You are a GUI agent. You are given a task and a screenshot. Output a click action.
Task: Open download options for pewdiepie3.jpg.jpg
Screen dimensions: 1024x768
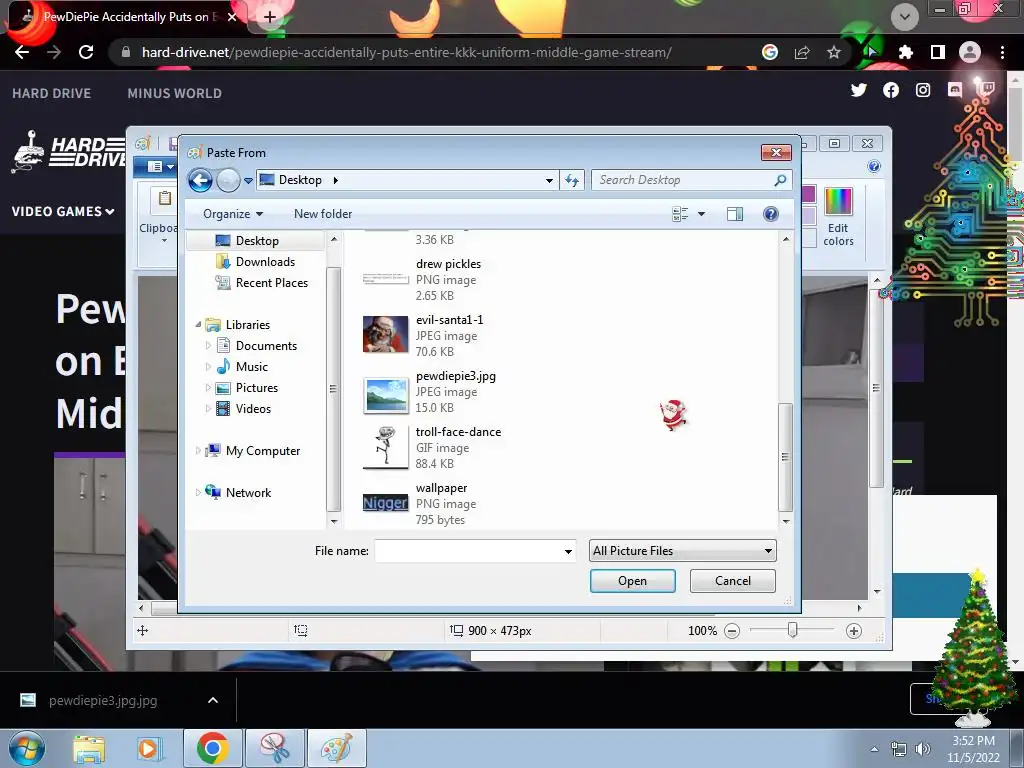pyautogui.click(x=213, y=700)
